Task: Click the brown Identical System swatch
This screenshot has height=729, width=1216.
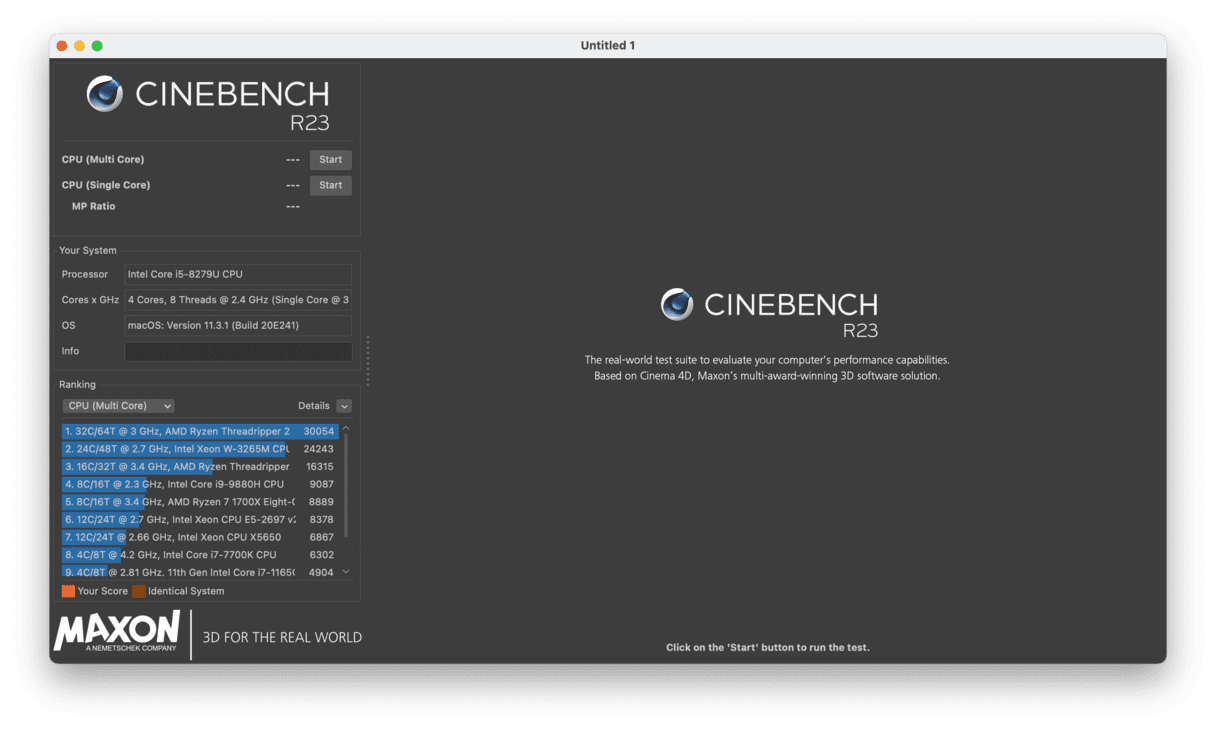Action: pos(139,591)
